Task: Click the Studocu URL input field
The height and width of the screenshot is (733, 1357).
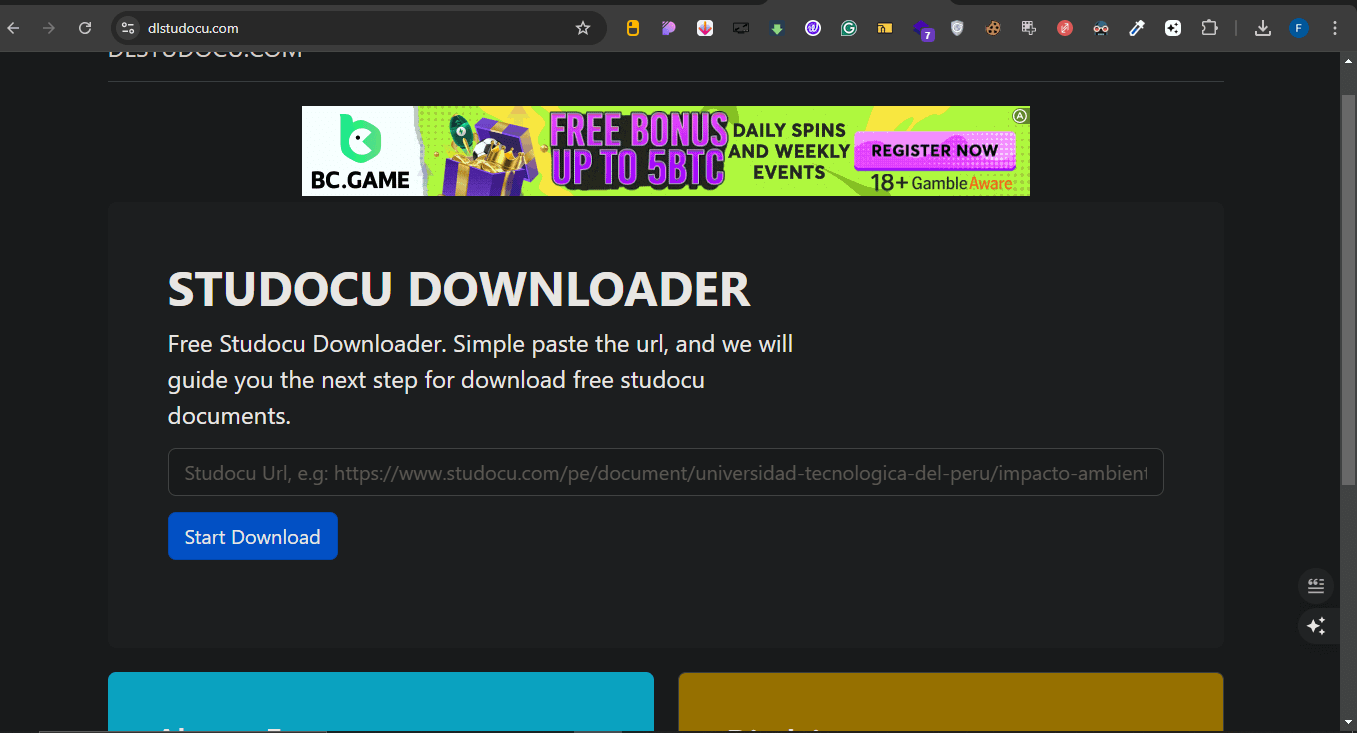Action: (665, 472)
